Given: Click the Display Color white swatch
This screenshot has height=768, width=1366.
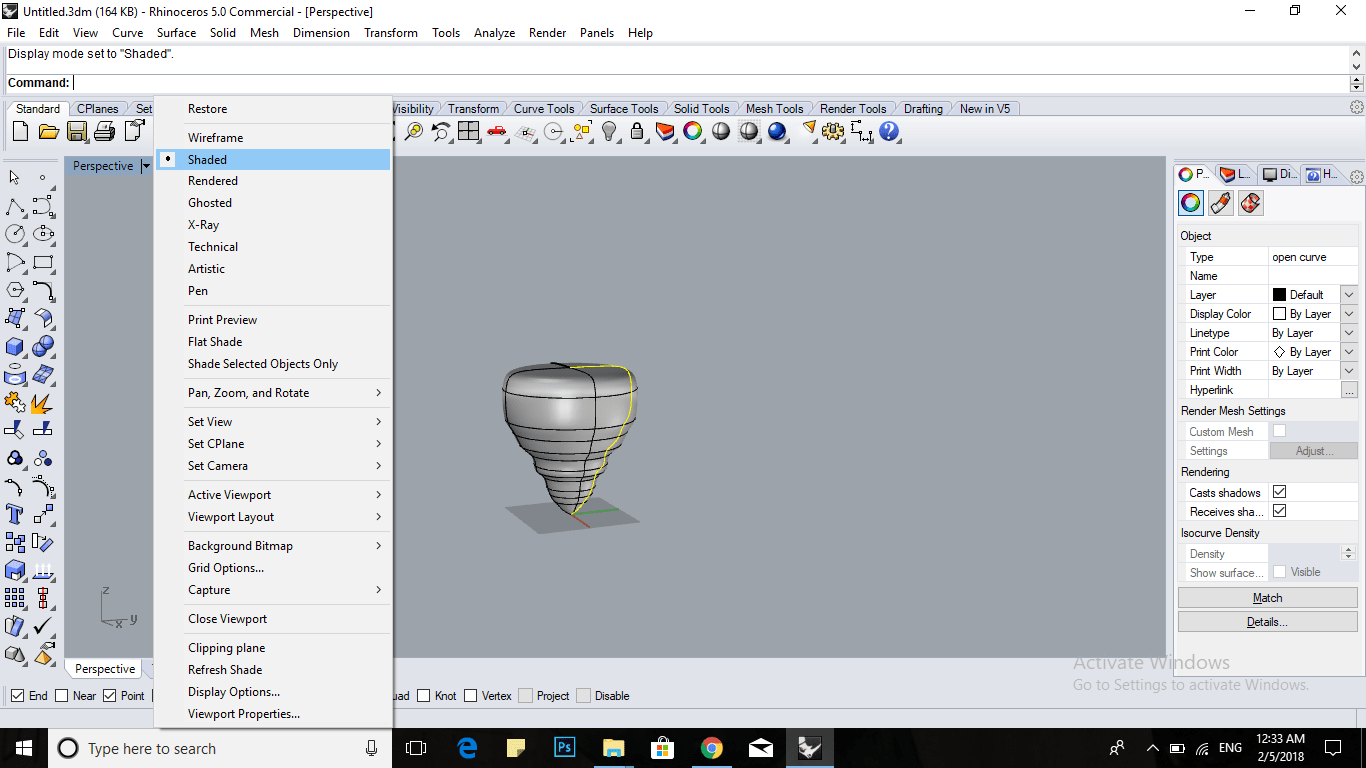Looking at the screenshot, I should tap(1279, 314).
